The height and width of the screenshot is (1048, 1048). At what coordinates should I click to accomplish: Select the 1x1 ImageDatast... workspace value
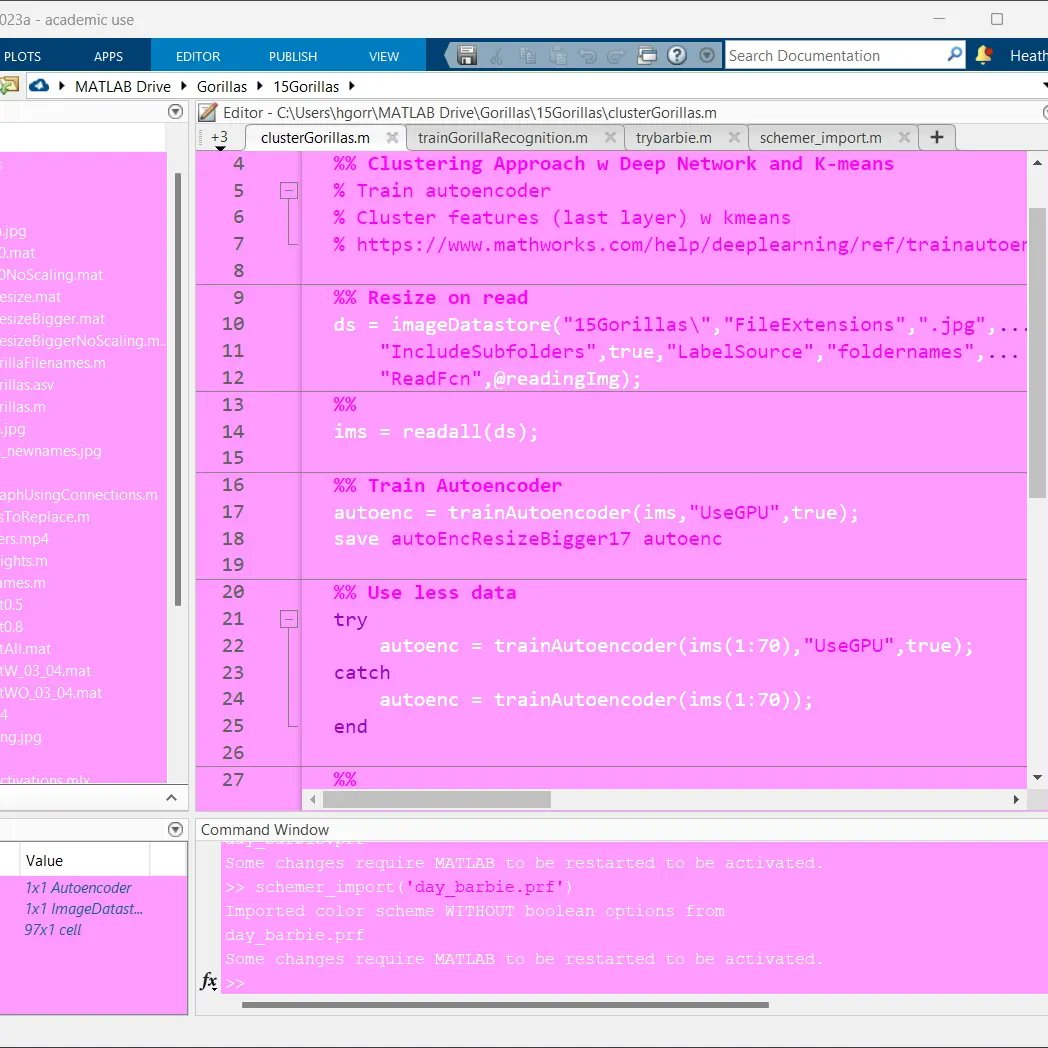click(x=84, y=909)
